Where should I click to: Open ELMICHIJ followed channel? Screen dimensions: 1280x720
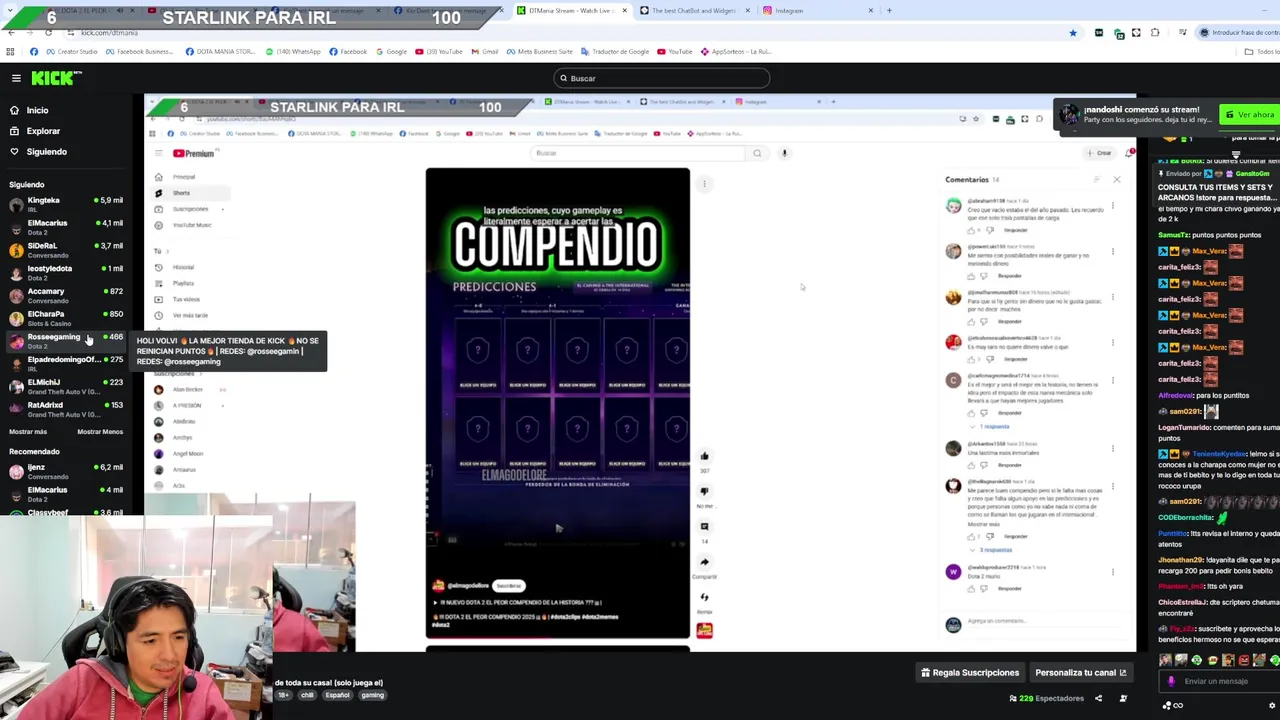coord(66,386)
